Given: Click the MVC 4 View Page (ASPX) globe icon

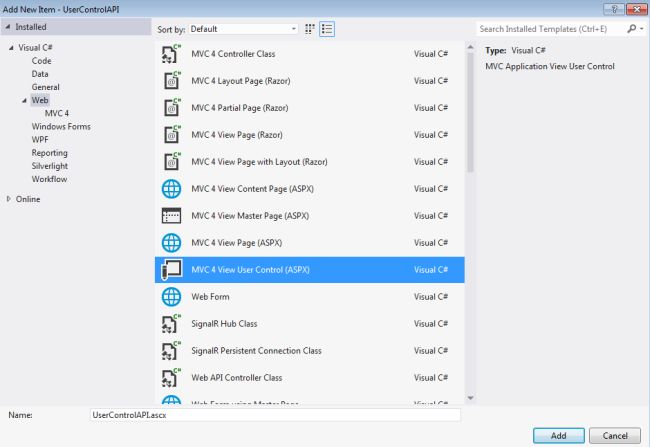Looking at the screenshot, I should (x=171, y=243).
